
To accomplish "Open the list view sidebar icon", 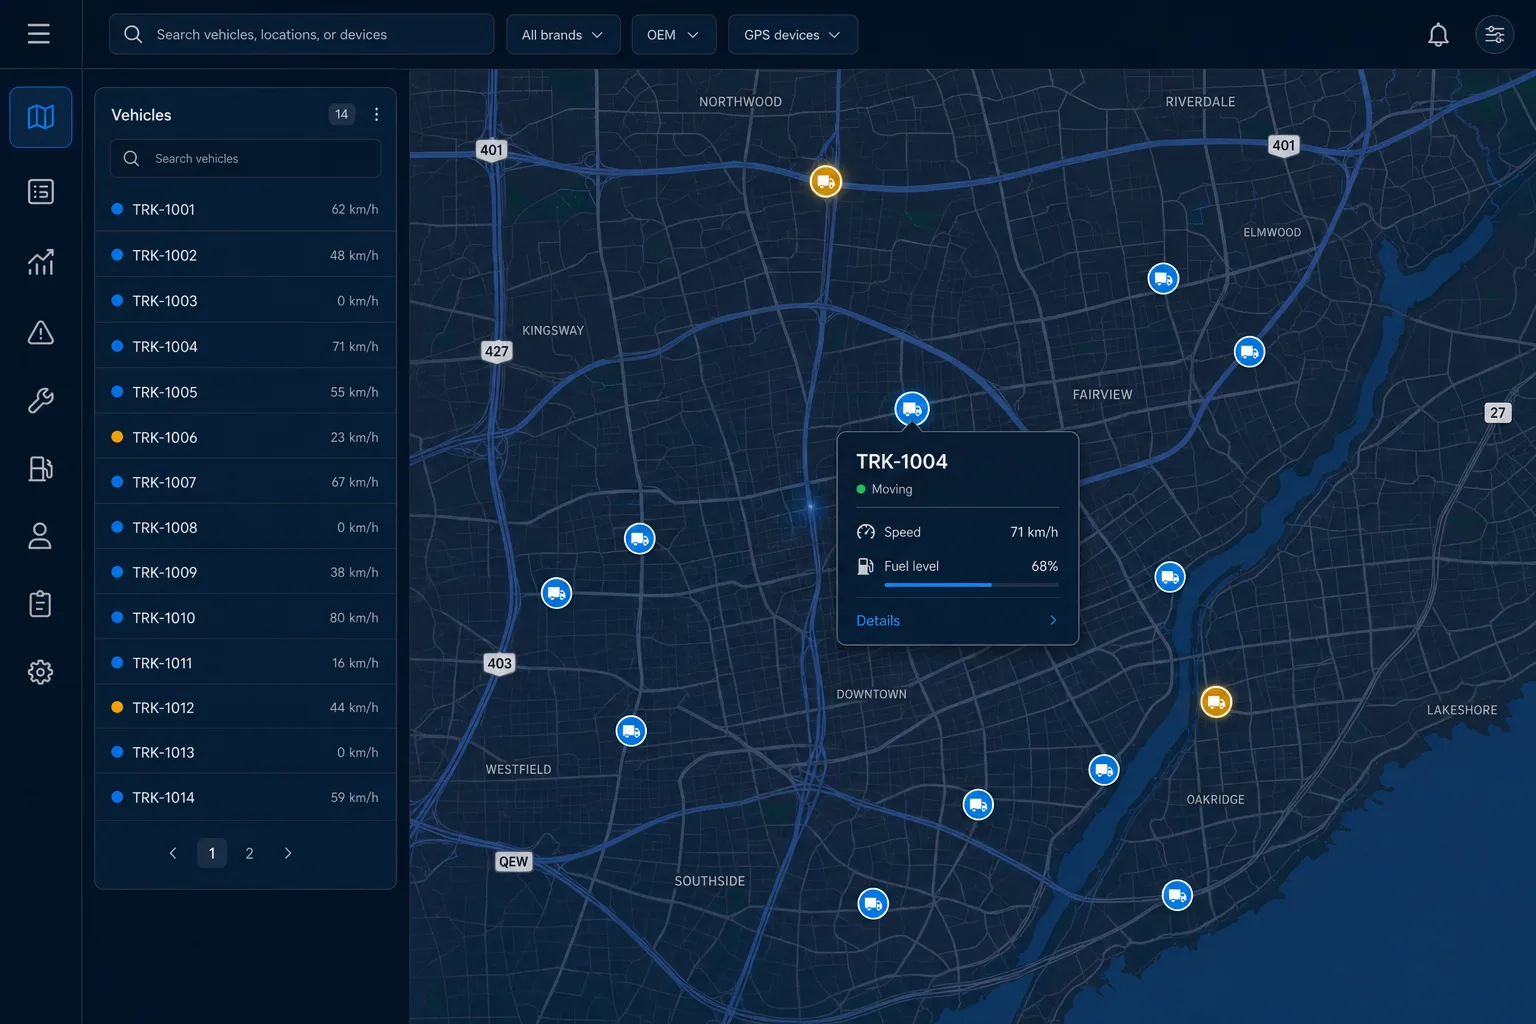I will (x=41, y=191).
